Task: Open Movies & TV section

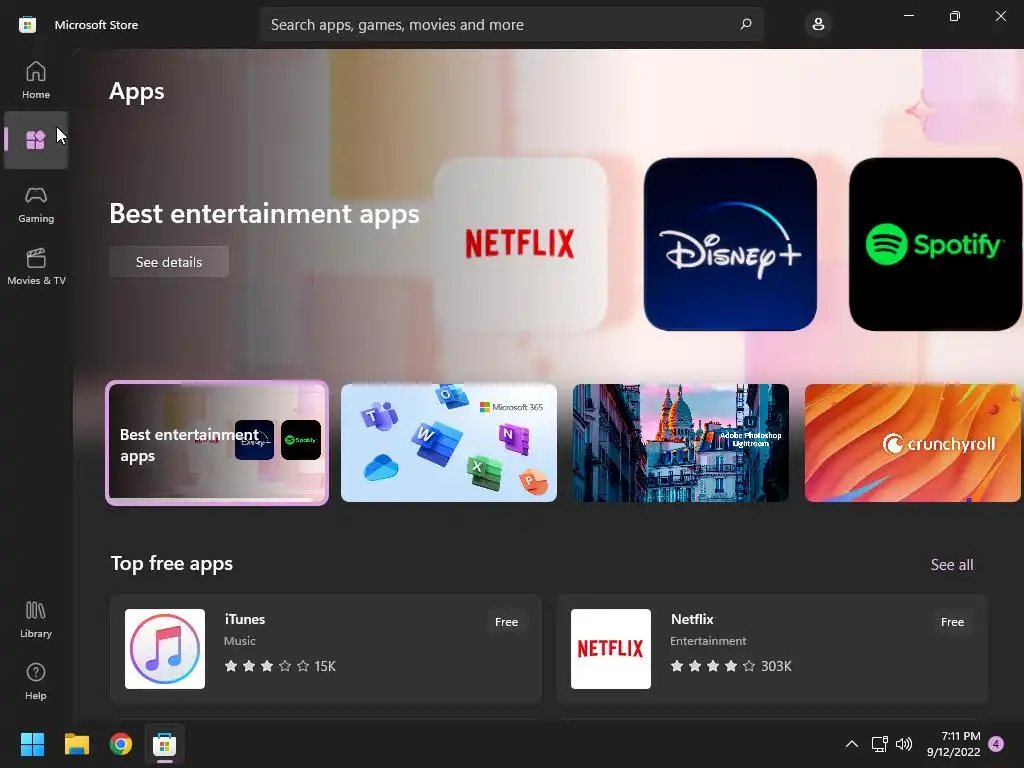Action: click(36, 266)
